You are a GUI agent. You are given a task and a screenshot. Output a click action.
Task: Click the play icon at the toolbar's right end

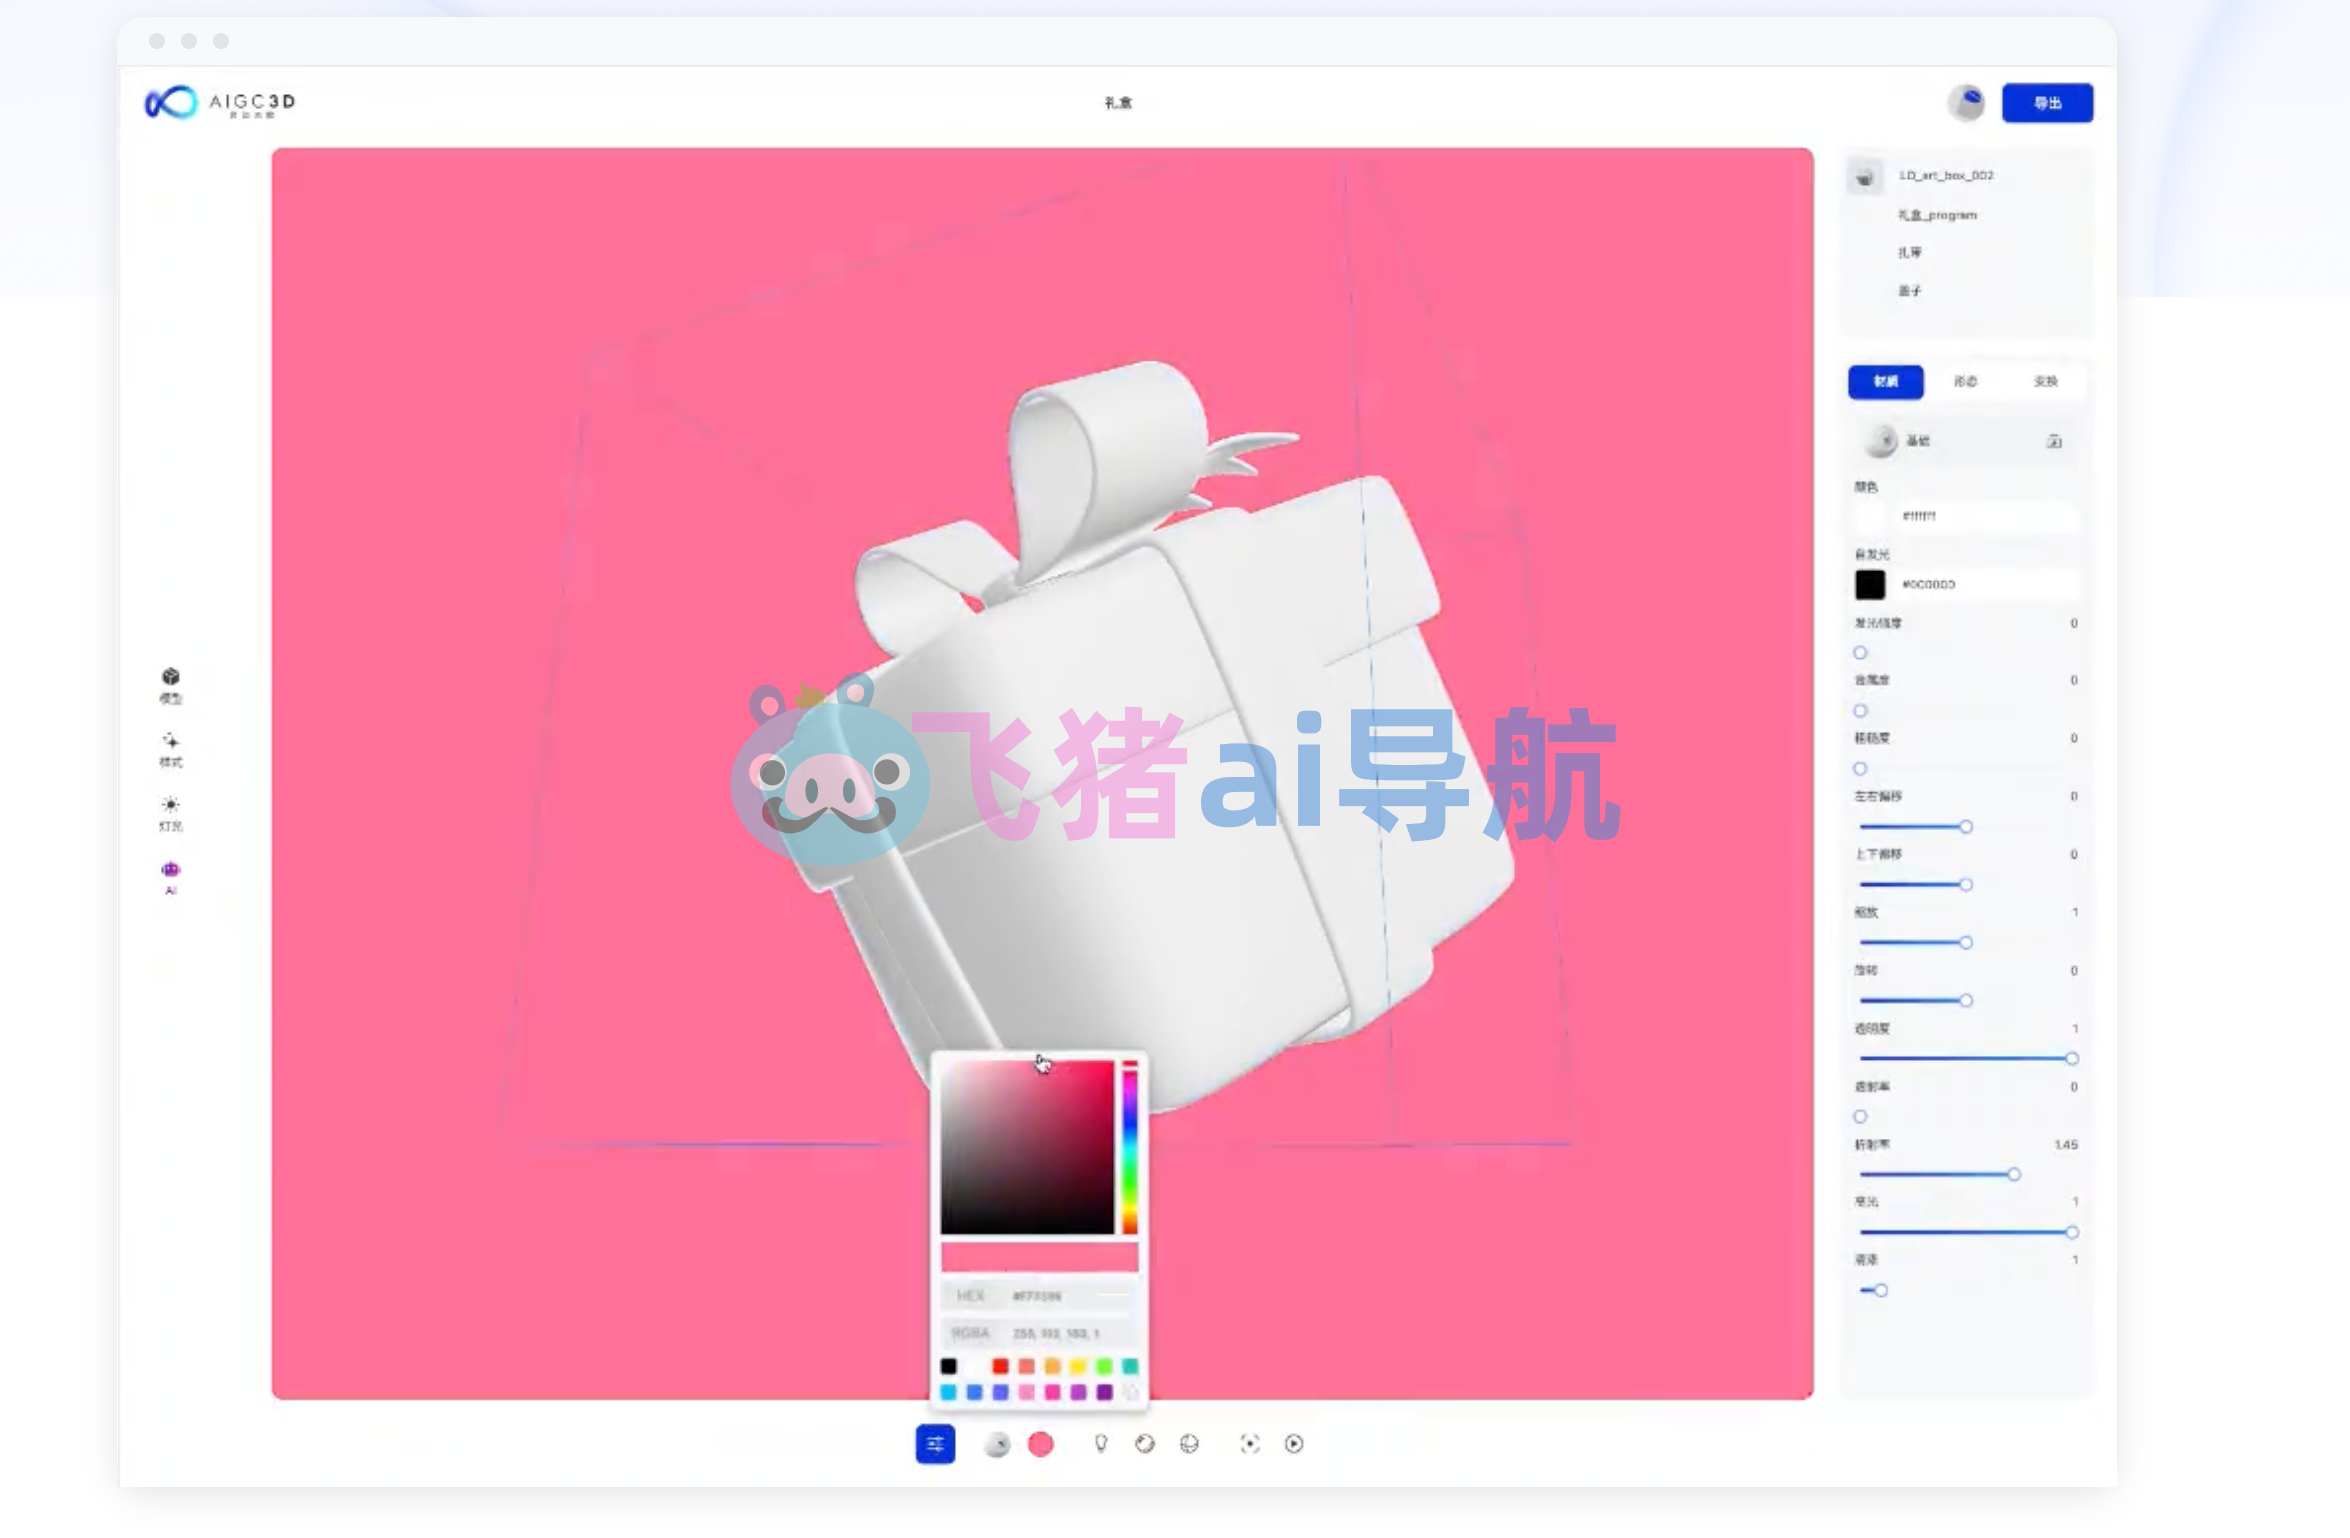coord(1294,1444)
